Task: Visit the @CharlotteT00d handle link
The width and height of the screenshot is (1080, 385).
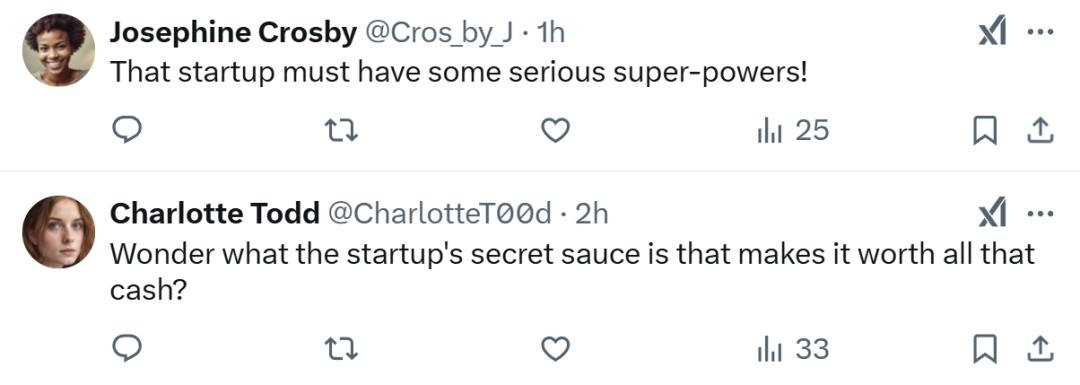Action: tap(438, 215)
